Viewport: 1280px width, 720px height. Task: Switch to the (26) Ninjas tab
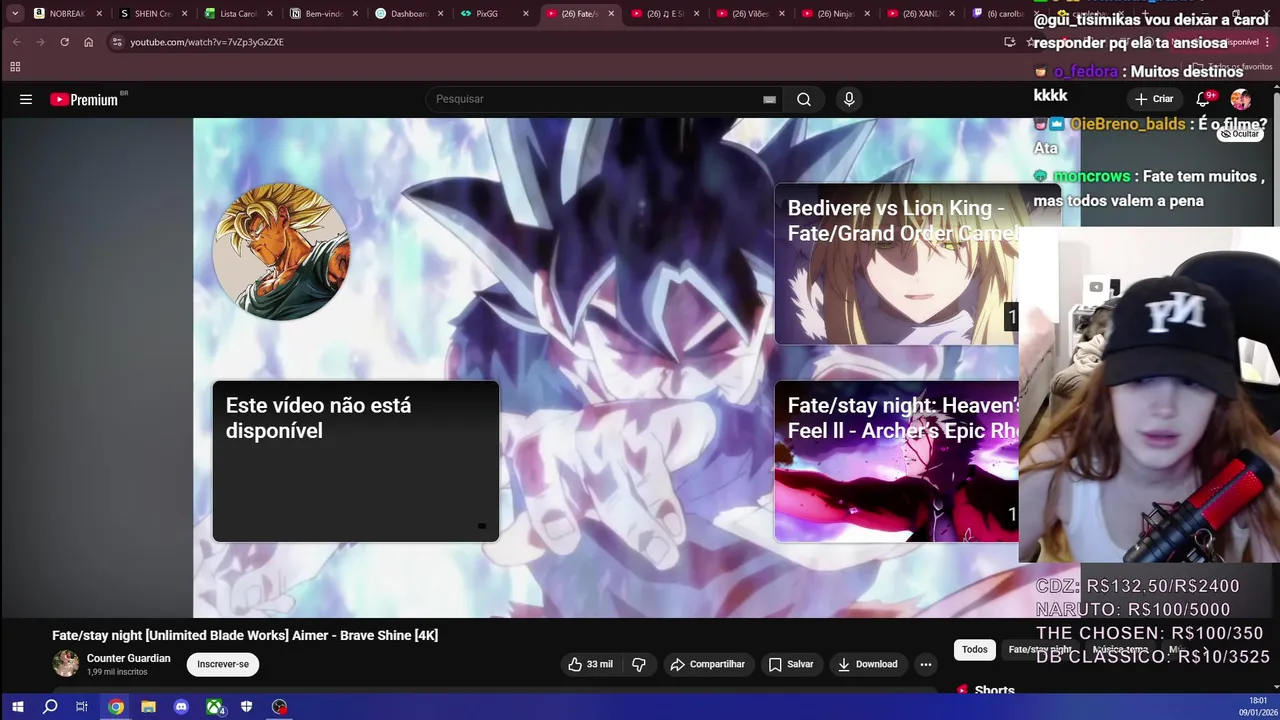[835, 14]
